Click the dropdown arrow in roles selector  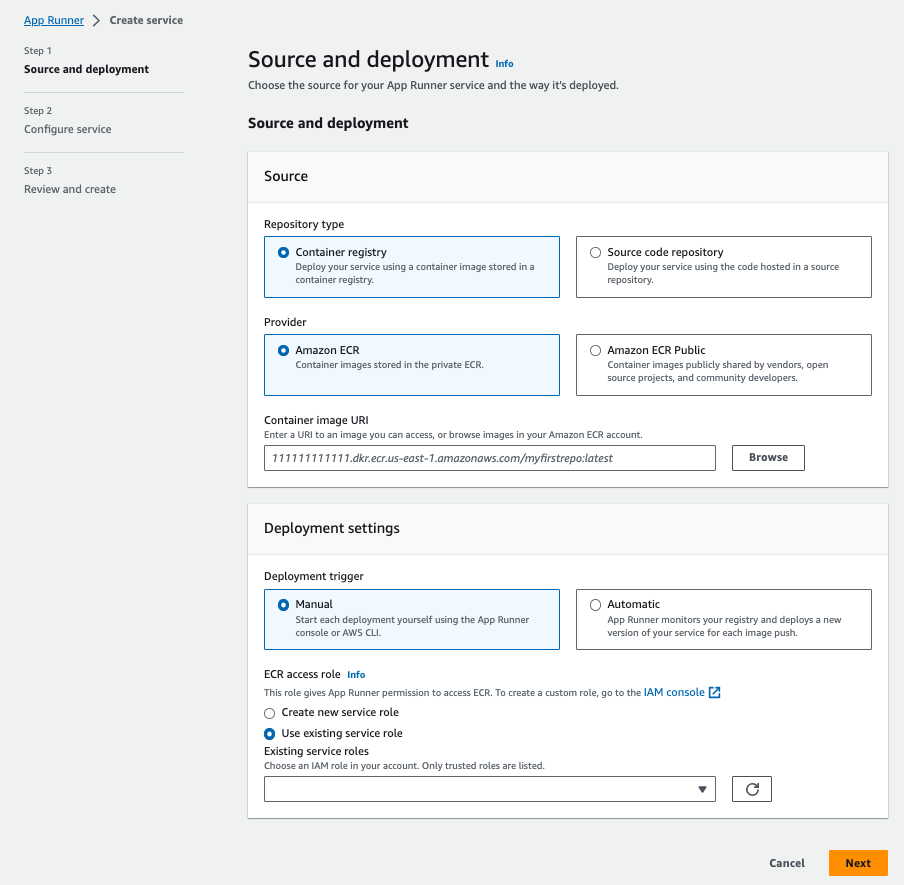702,789
